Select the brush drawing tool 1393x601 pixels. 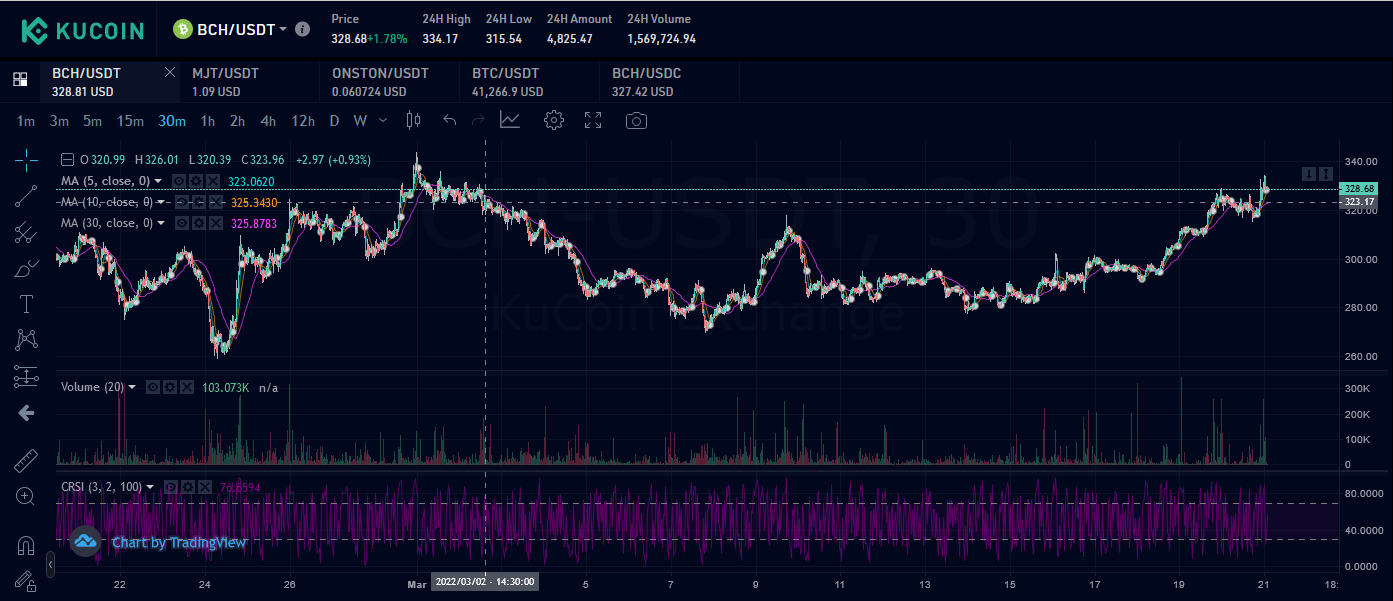pyautogui.click(x=27, y=268)
